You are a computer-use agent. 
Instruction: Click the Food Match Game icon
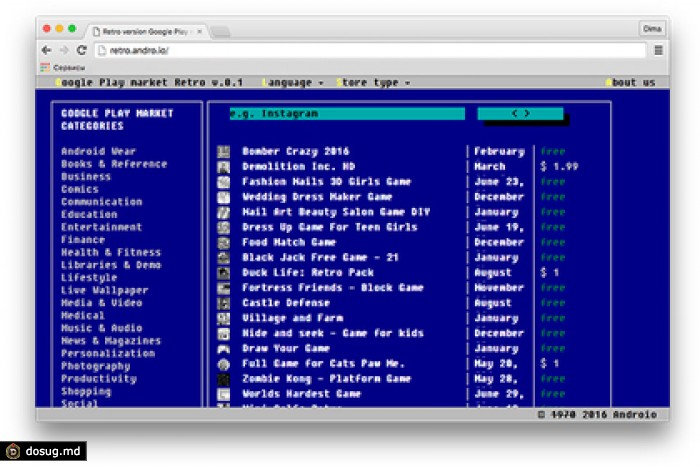click(223, 242)
